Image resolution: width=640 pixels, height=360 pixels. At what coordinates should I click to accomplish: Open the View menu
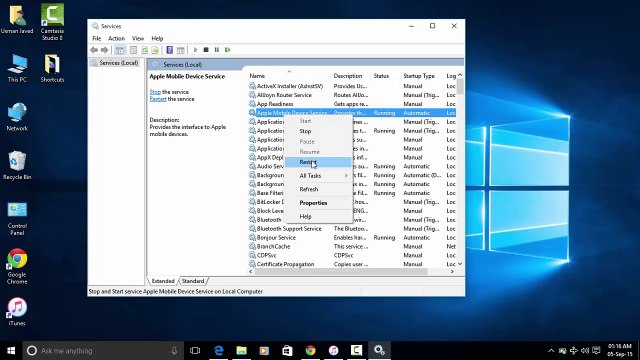click(138, 38)
